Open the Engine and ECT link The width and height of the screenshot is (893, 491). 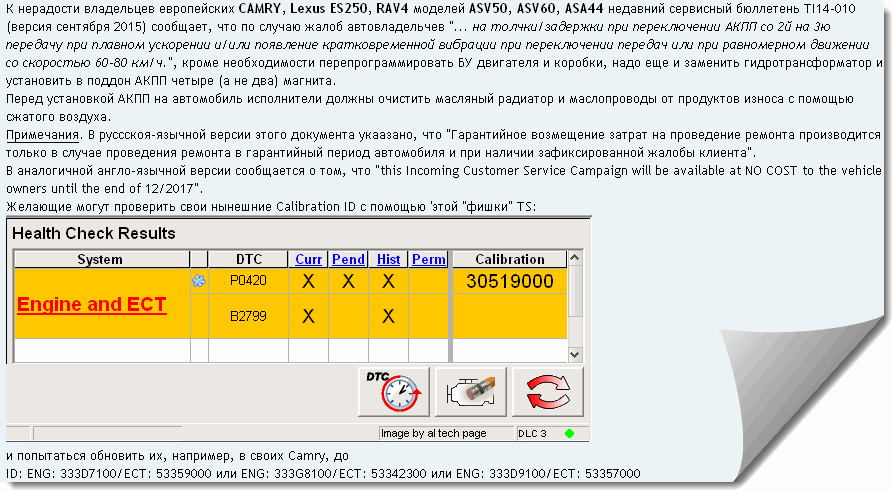(92, 305)
